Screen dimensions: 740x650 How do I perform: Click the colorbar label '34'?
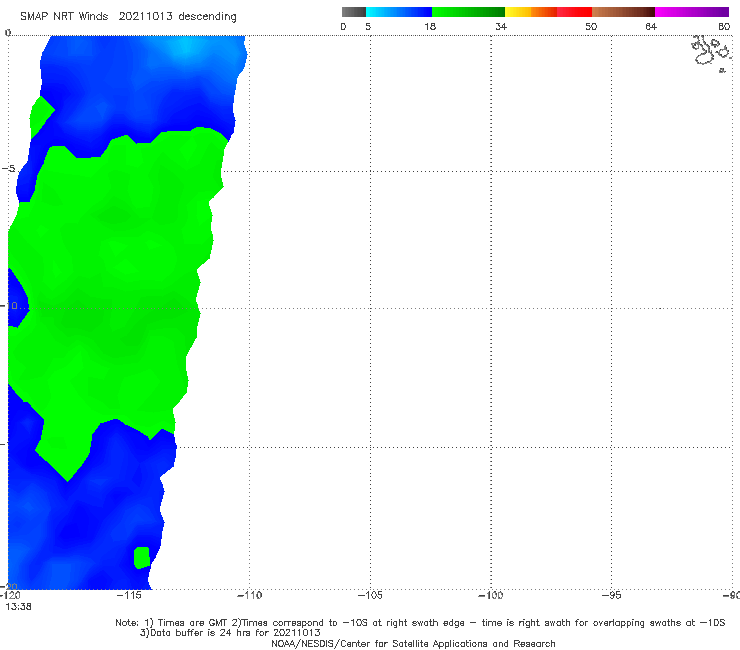pos(501,26)
